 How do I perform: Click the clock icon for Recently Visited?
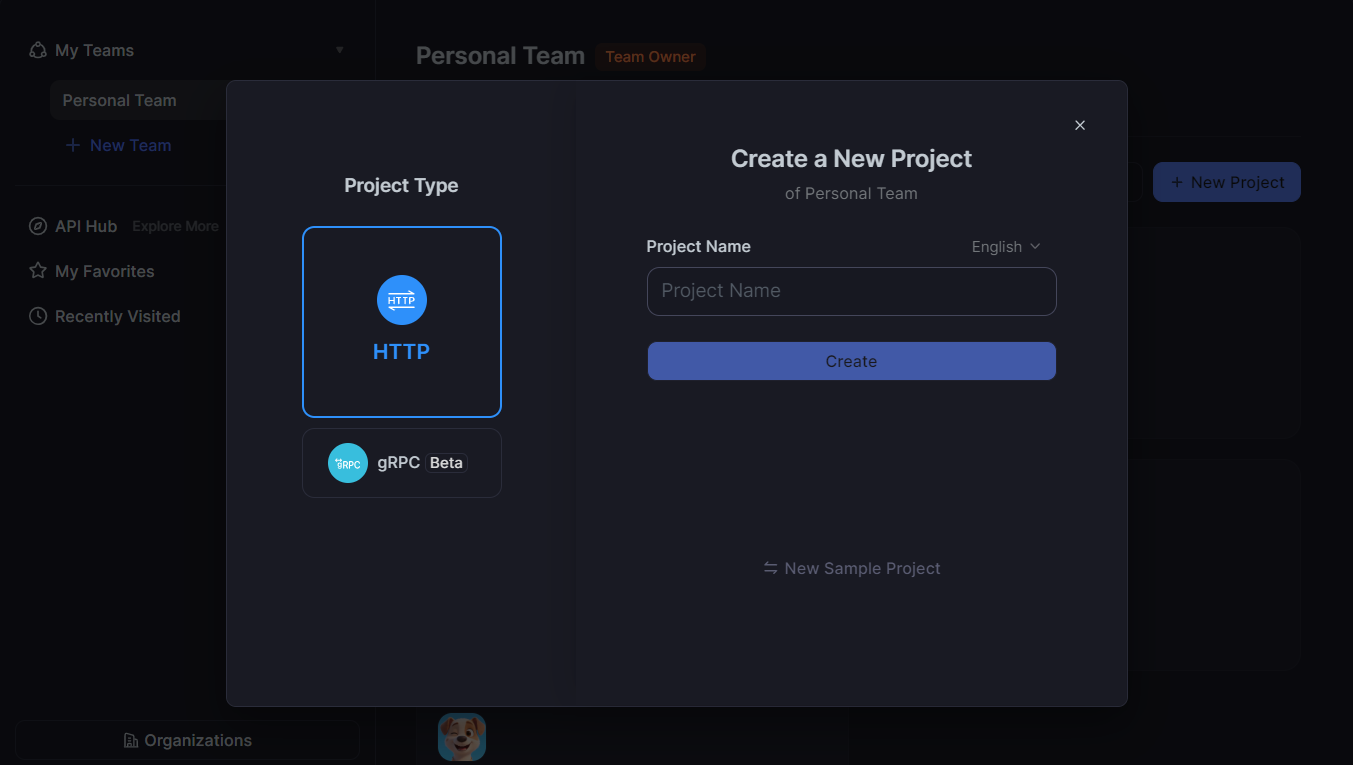pyautogui.click(x=36, y=316)
